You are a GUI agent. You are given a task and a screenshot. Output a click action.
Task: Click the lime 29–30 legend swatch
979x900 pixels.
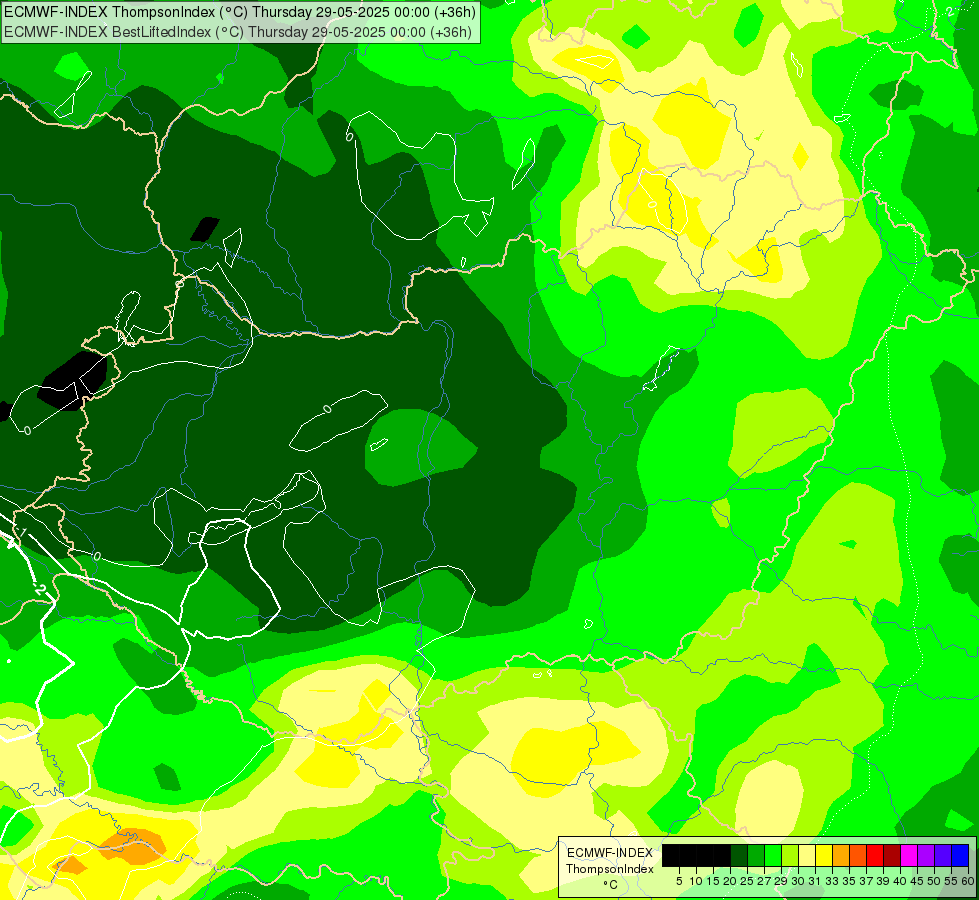790,855
